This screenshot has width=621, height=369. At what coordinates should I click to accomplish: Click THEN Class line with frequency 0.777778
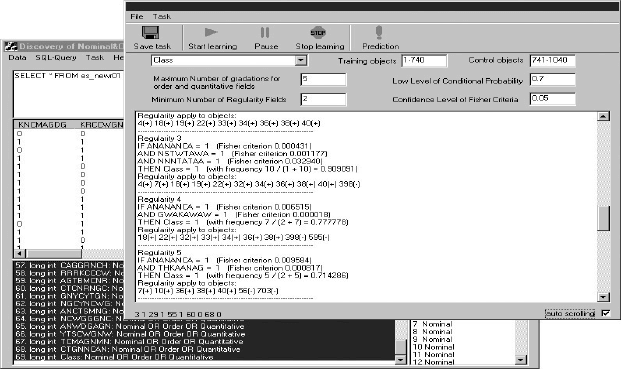(243, 222)
